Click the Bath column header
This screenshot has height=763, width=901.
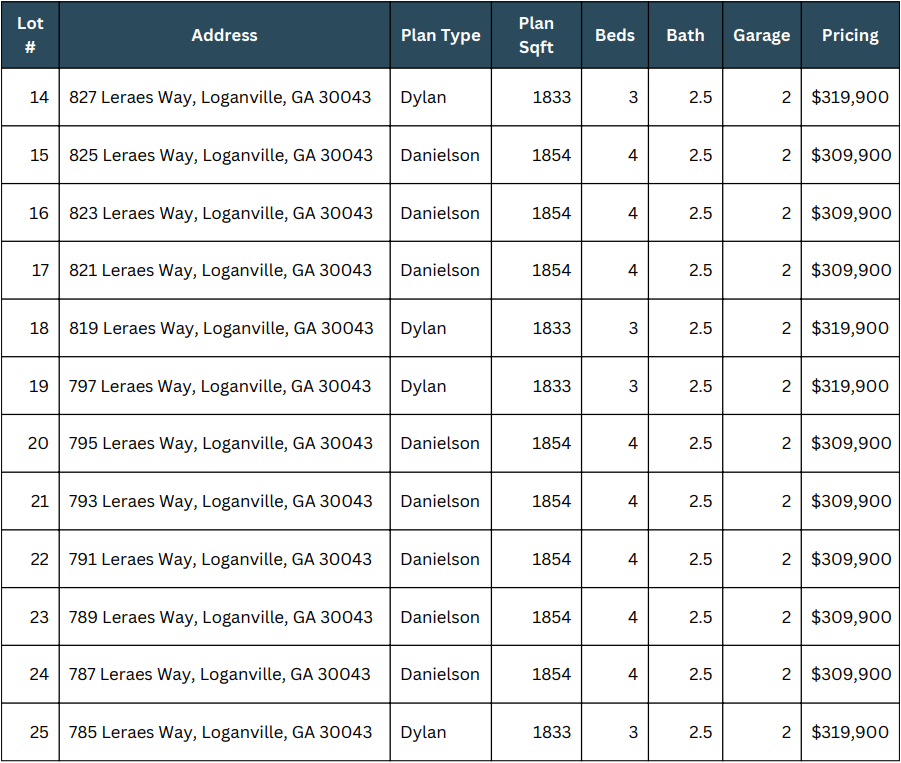(x=685, y=35)
